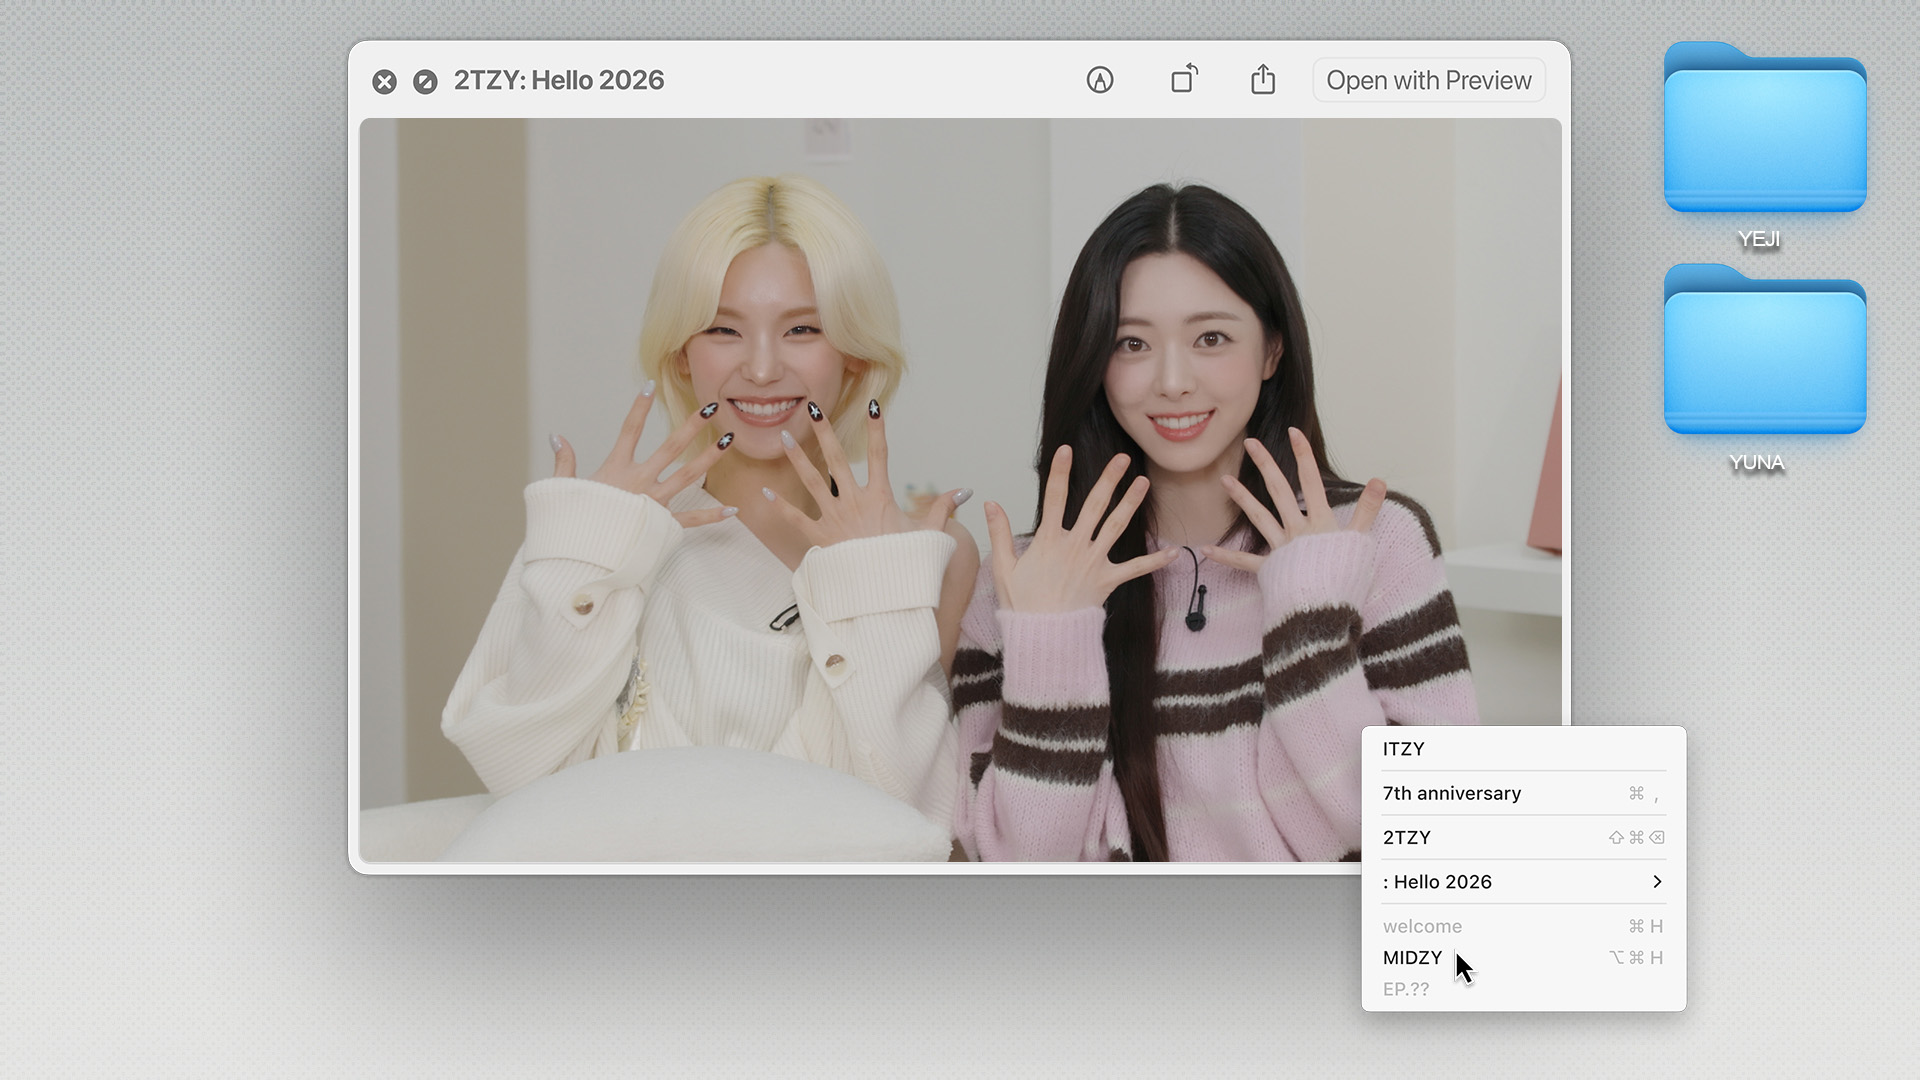Click the 2TZY: Hello 2026 window title
1920x1080 pixels.
[559, 80]
